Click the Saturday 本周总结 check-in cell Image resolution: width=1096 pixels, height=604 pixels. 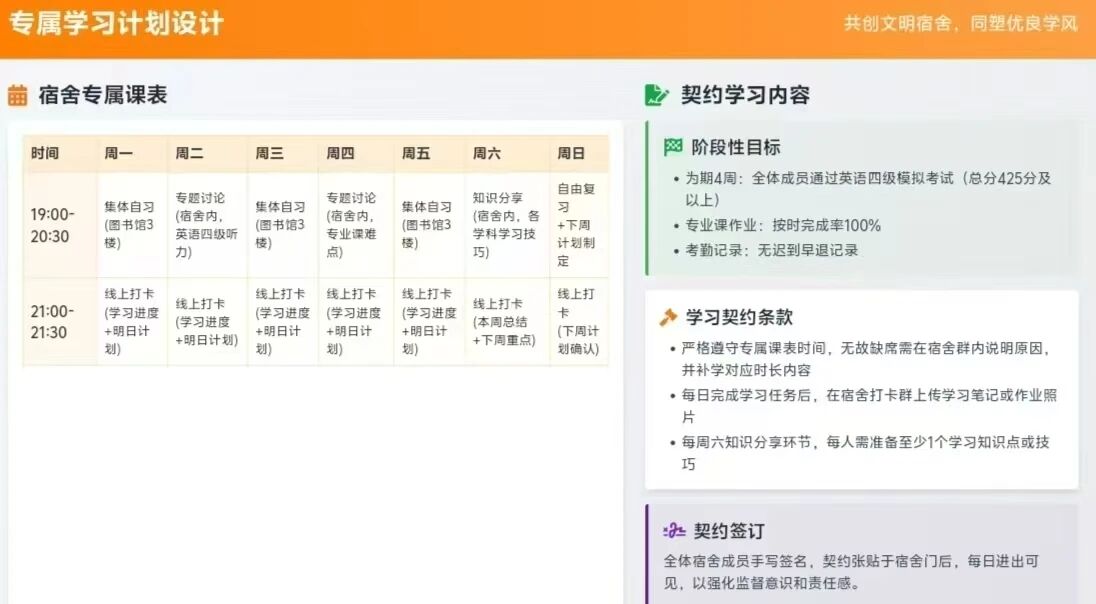click(x=507, y=322)
